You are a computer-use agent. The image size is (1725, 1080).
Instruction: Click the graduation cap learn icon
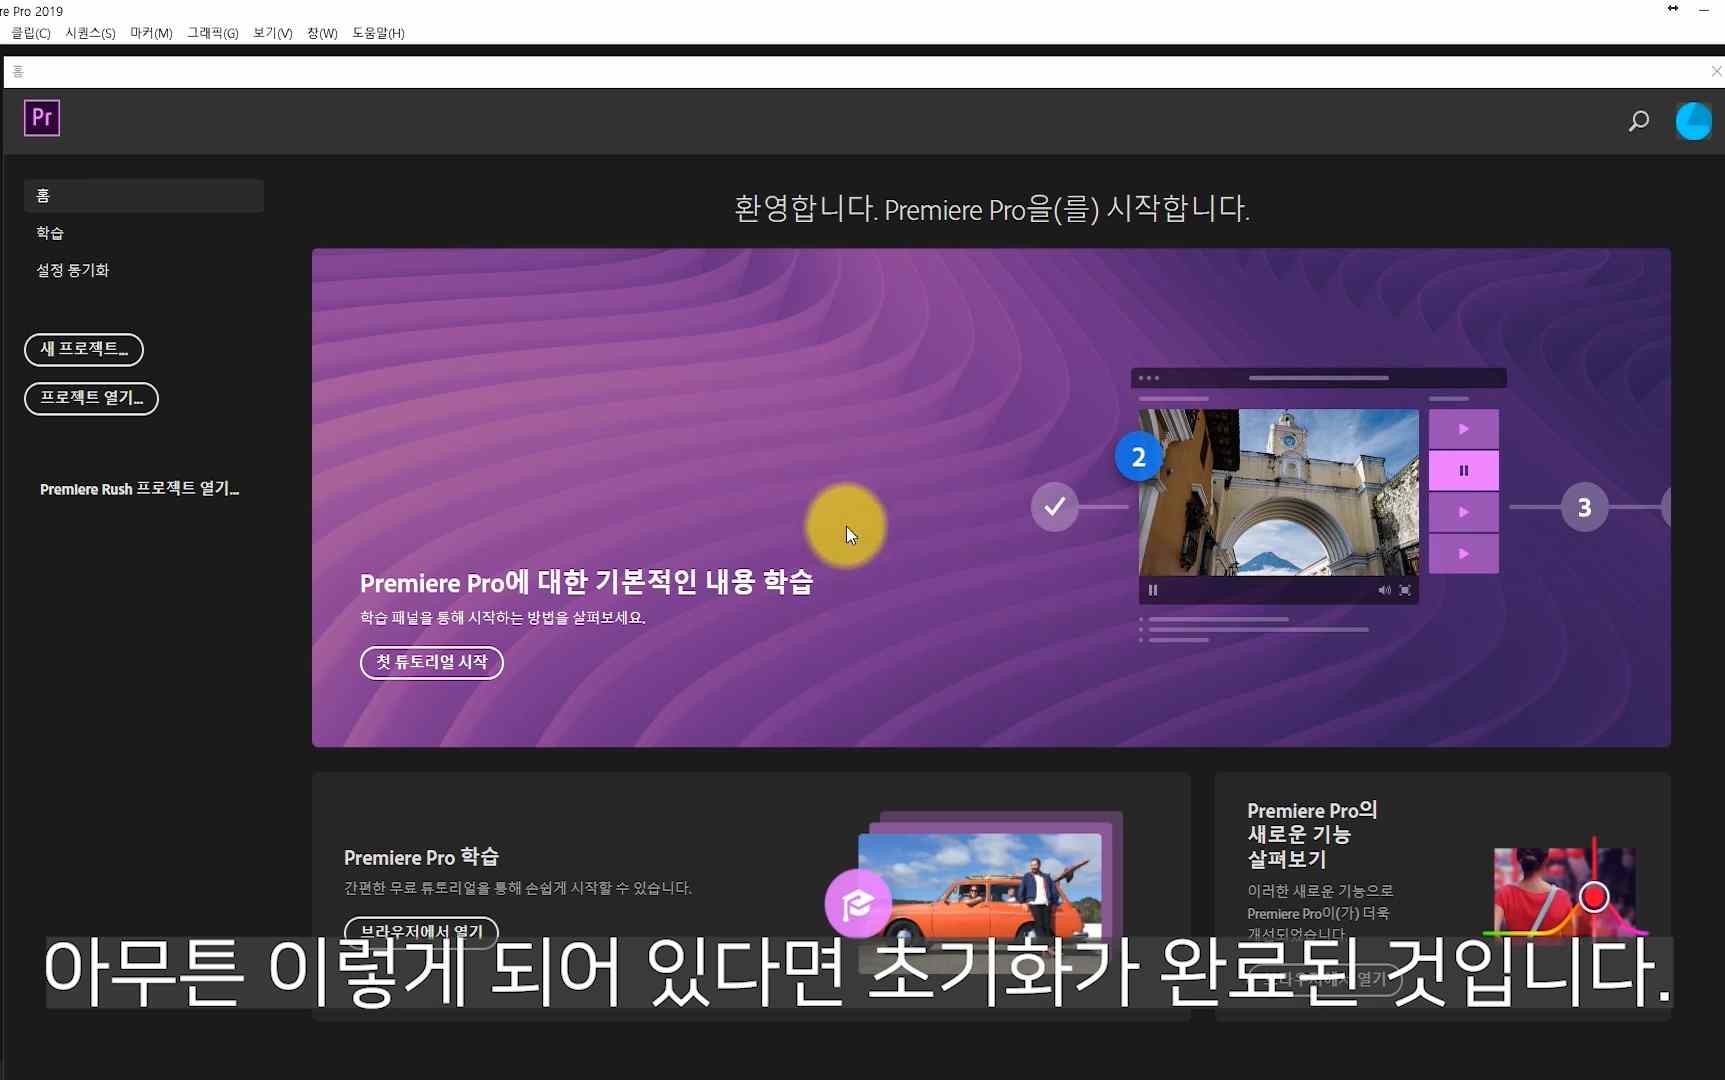(x=857, y=904)
